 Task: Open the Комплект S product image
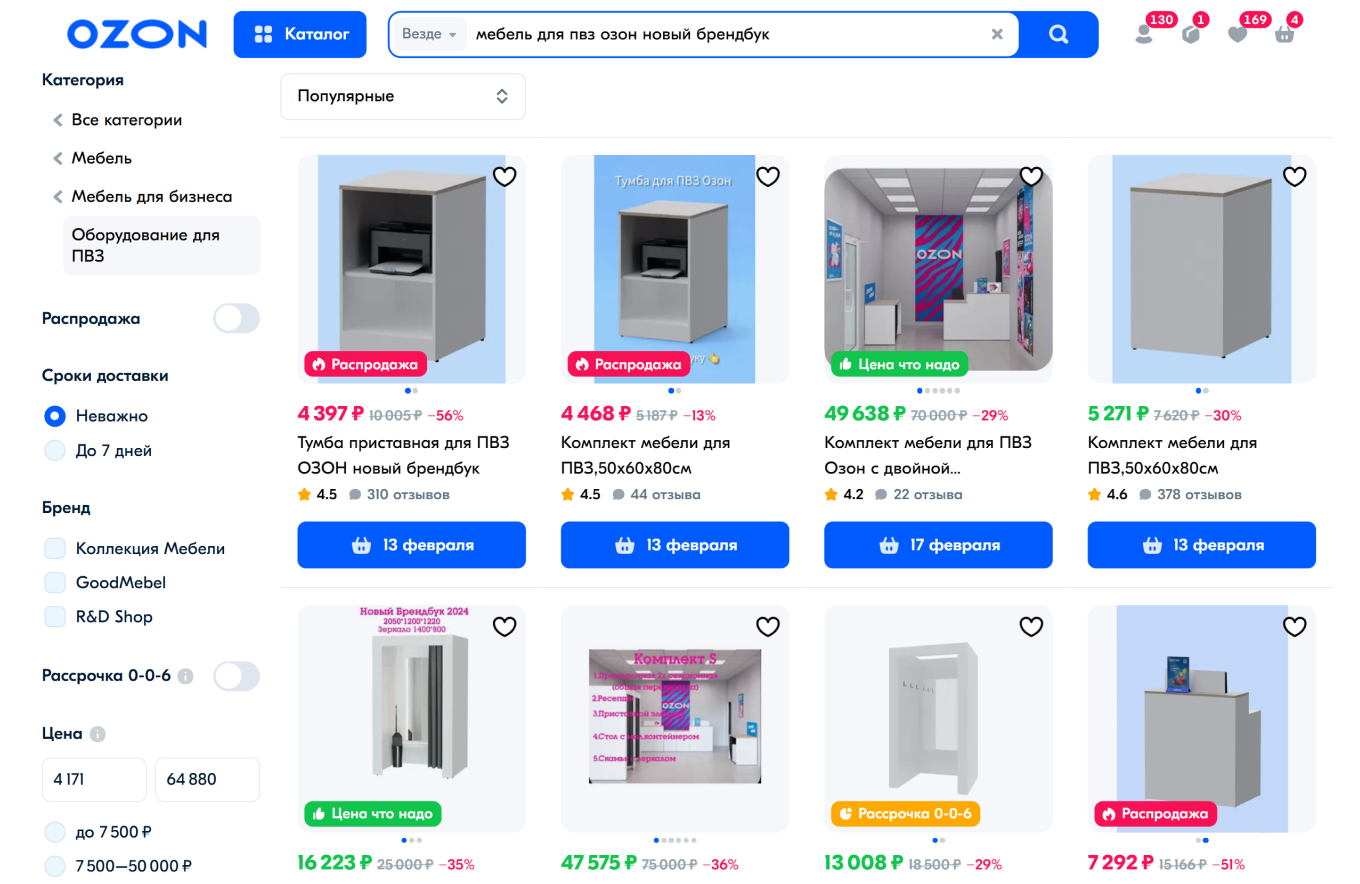tap(675, 719)
